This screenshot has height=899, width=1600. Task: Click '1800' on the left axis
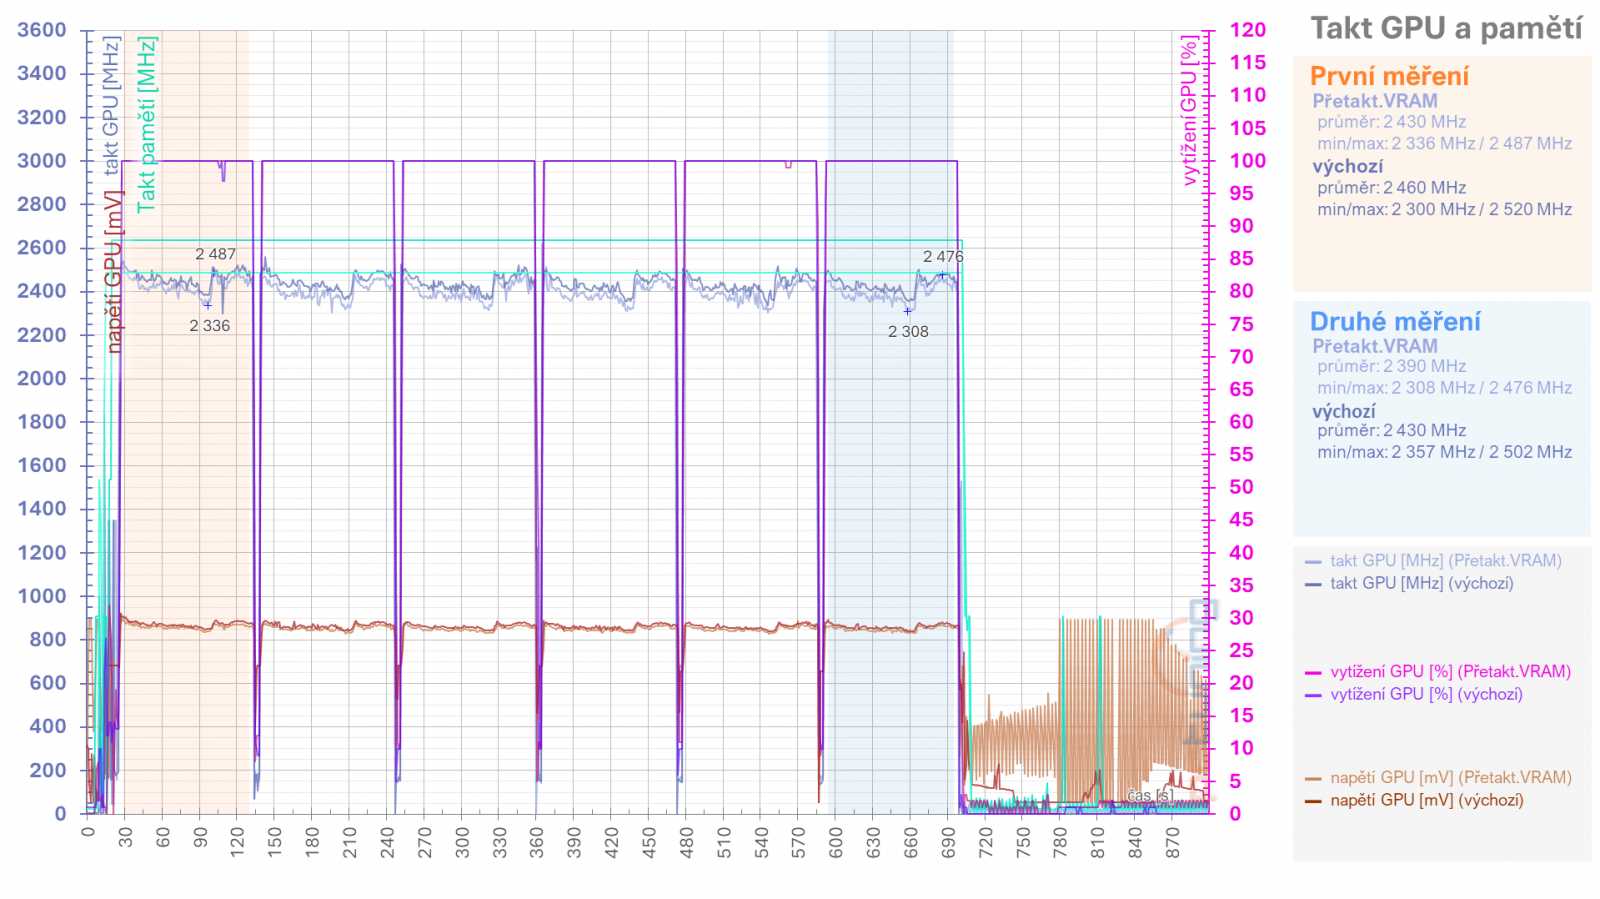click(x=42, y=421)
